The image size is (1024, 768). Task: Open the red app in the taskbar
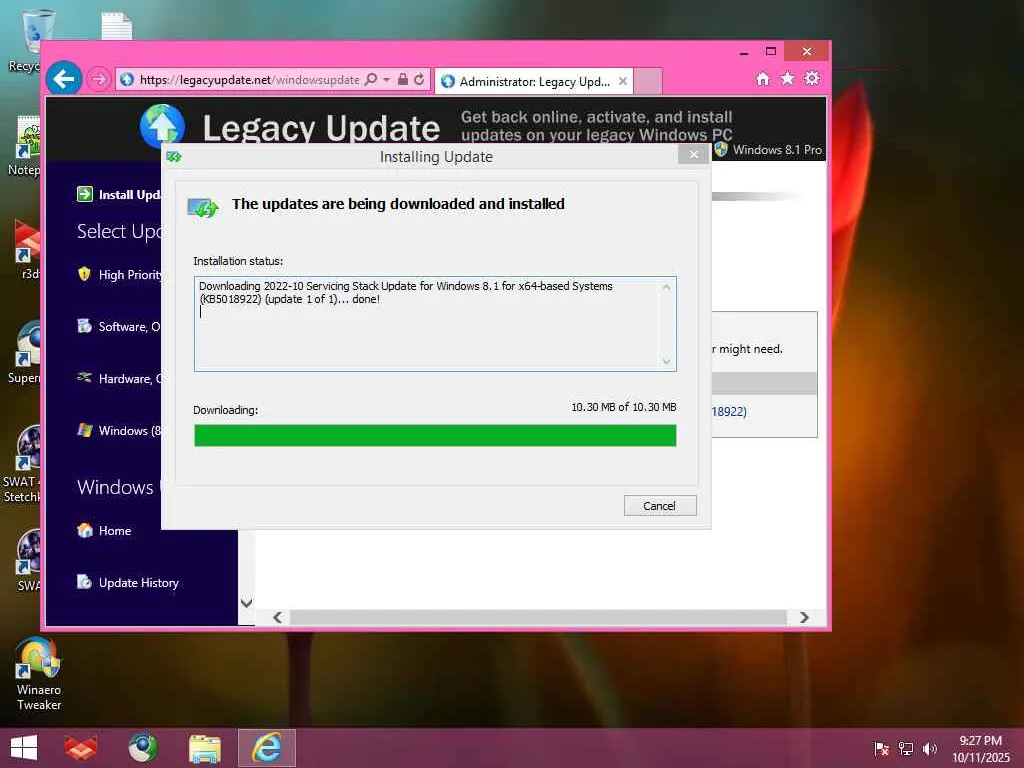[x=81, y=748]
